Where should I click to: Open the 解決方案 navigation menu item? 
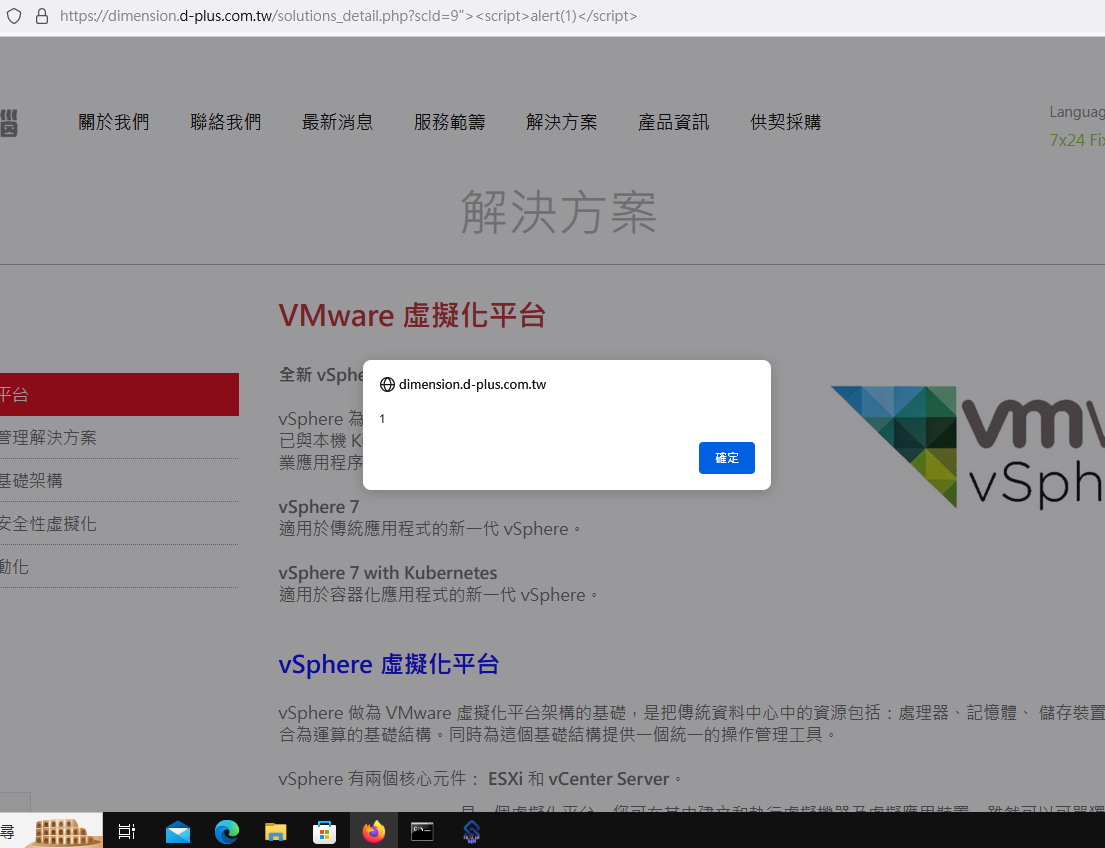point(562,122)
